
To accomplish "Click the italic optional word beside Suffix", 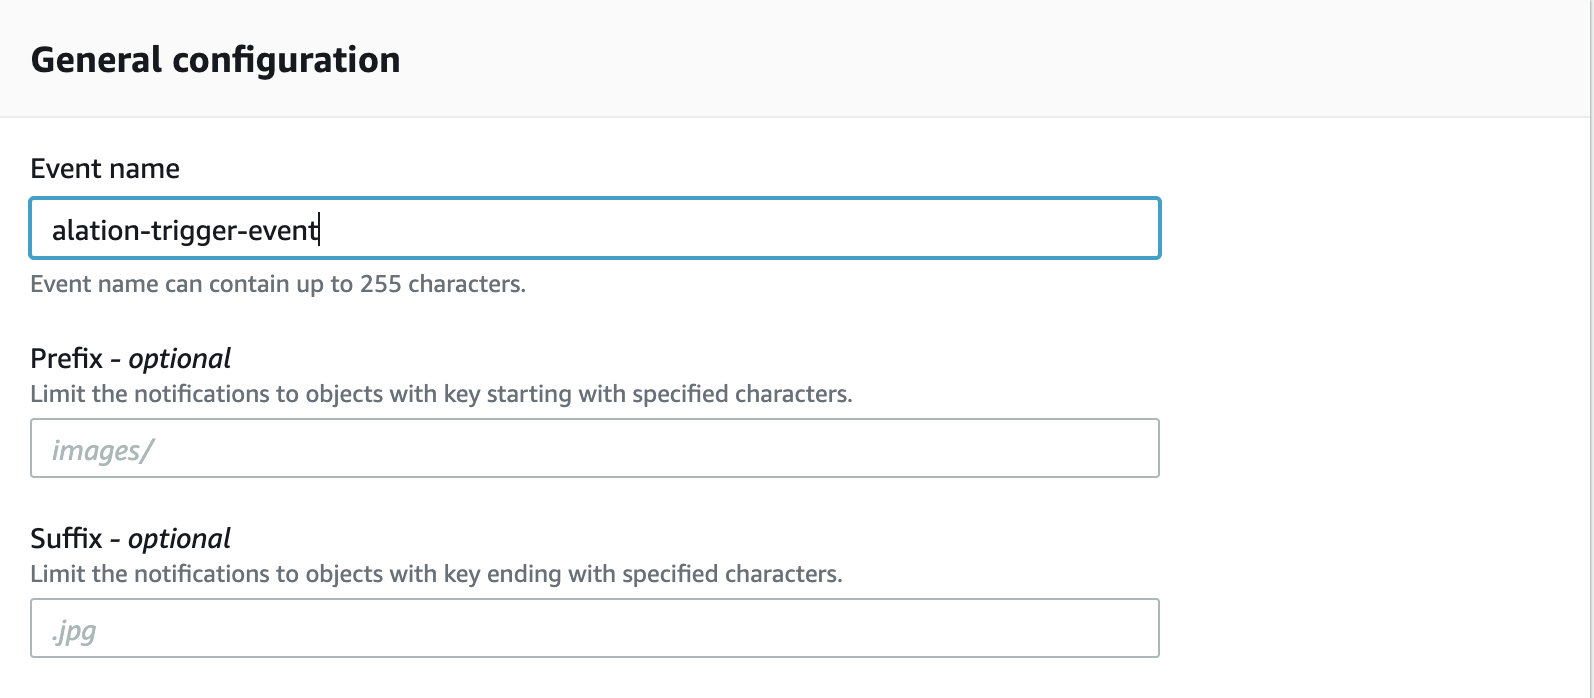I will (x=180, y=538).
